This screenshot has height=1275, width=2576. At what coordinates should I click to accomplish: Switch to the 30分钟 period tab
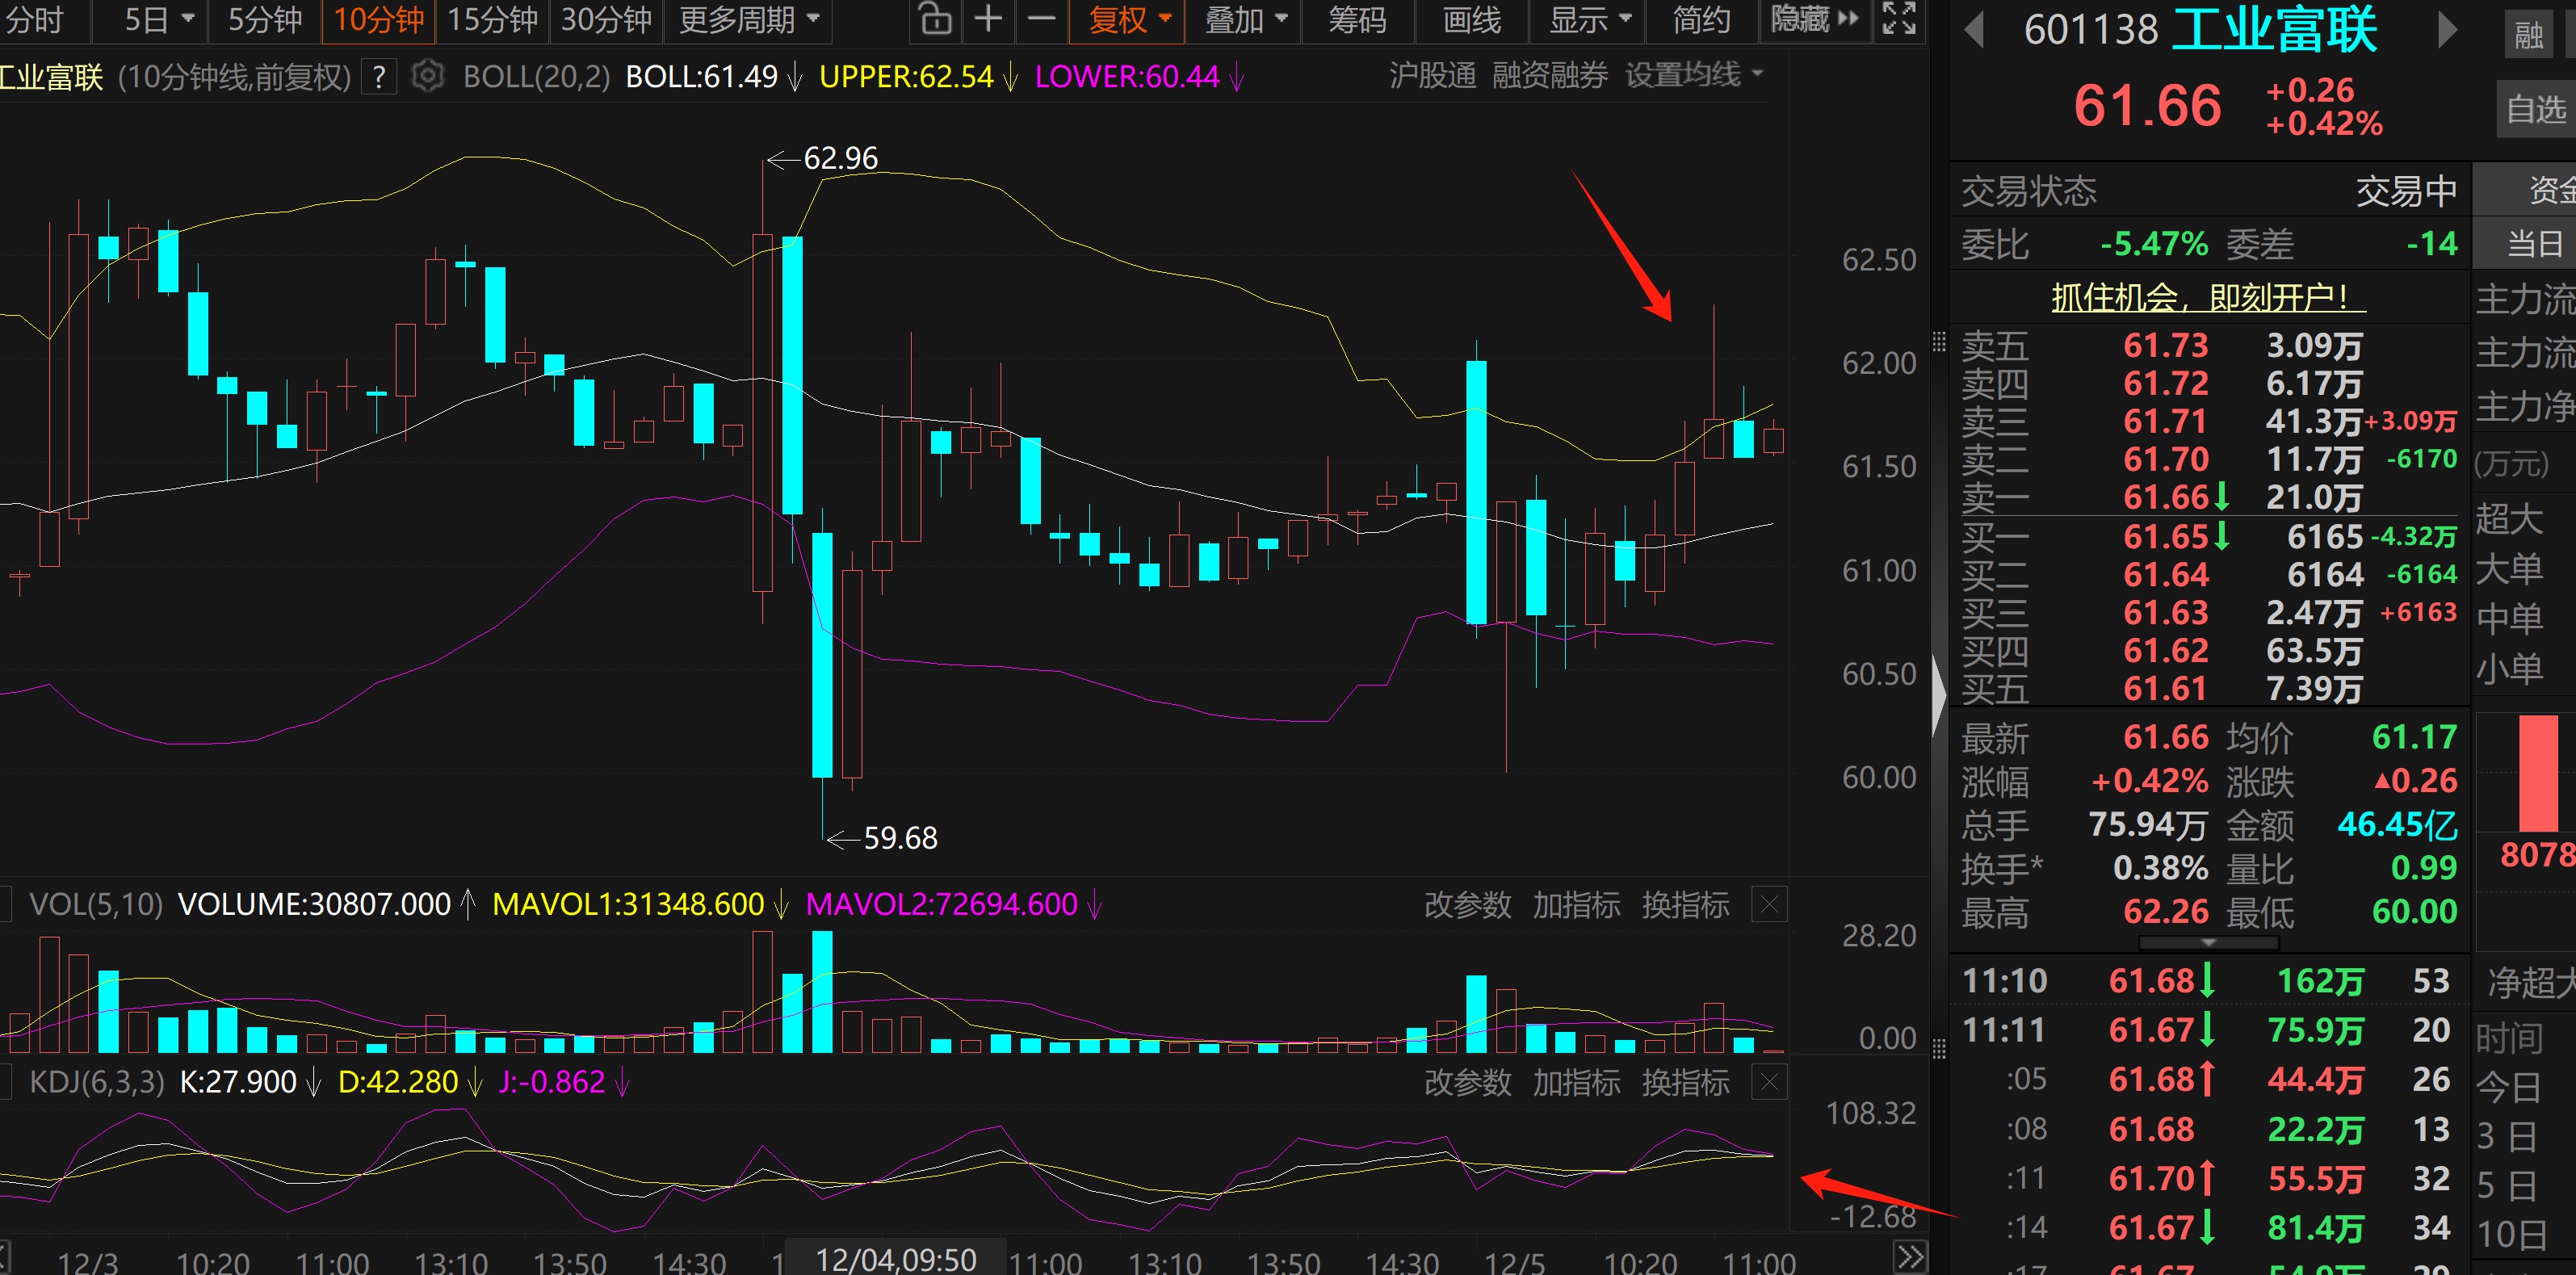pyautogui.click(x=606, y=19)
